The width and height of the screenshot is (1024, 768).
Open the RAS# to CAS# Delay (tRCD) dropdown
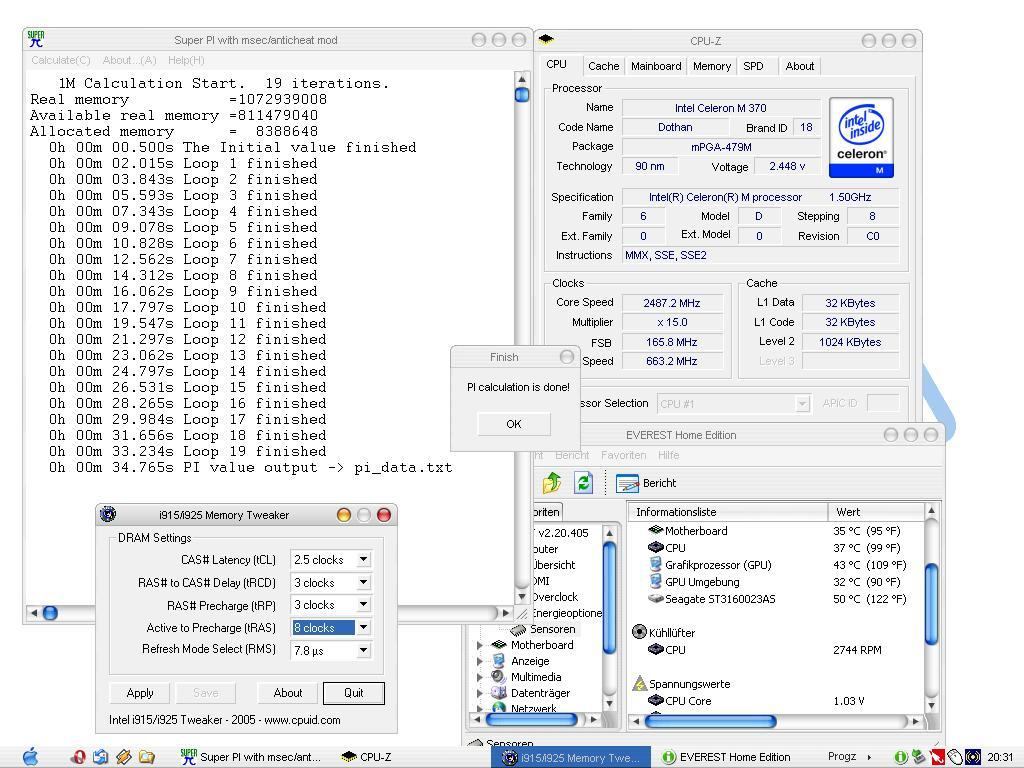coord(364,583)
